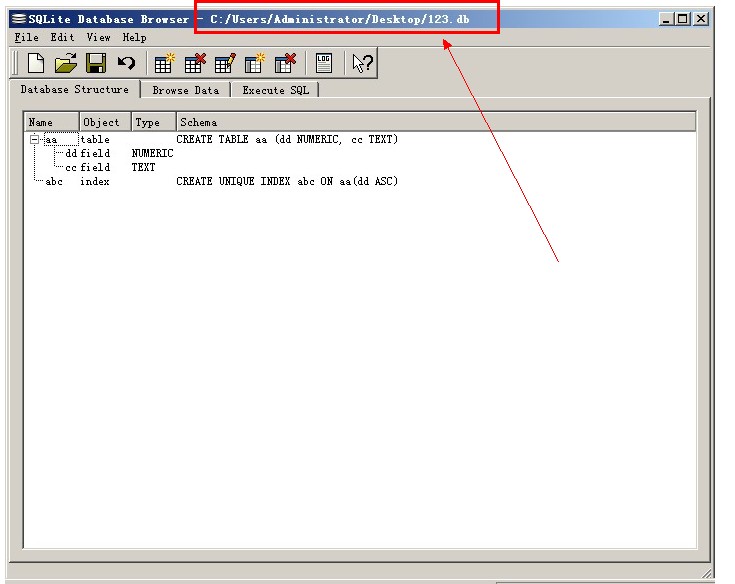This screenshot has width=735, height=584.
Task: Open the Edit menu
Action: 62,37
